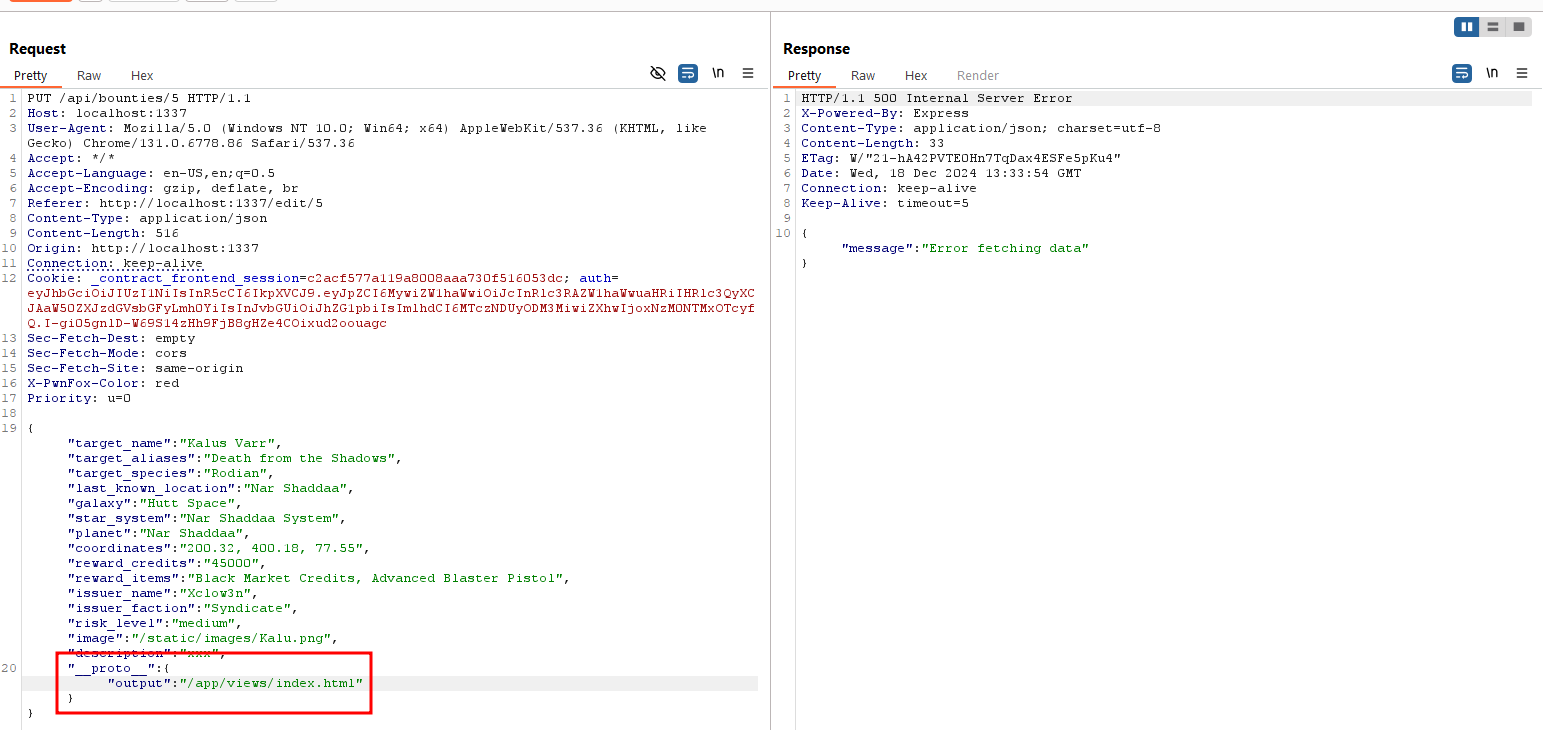Screen dimensions: 1543x730
Task: Click the "issuer_faction":"Syndicate" JSON line
Action: click(x=183, y=608)
